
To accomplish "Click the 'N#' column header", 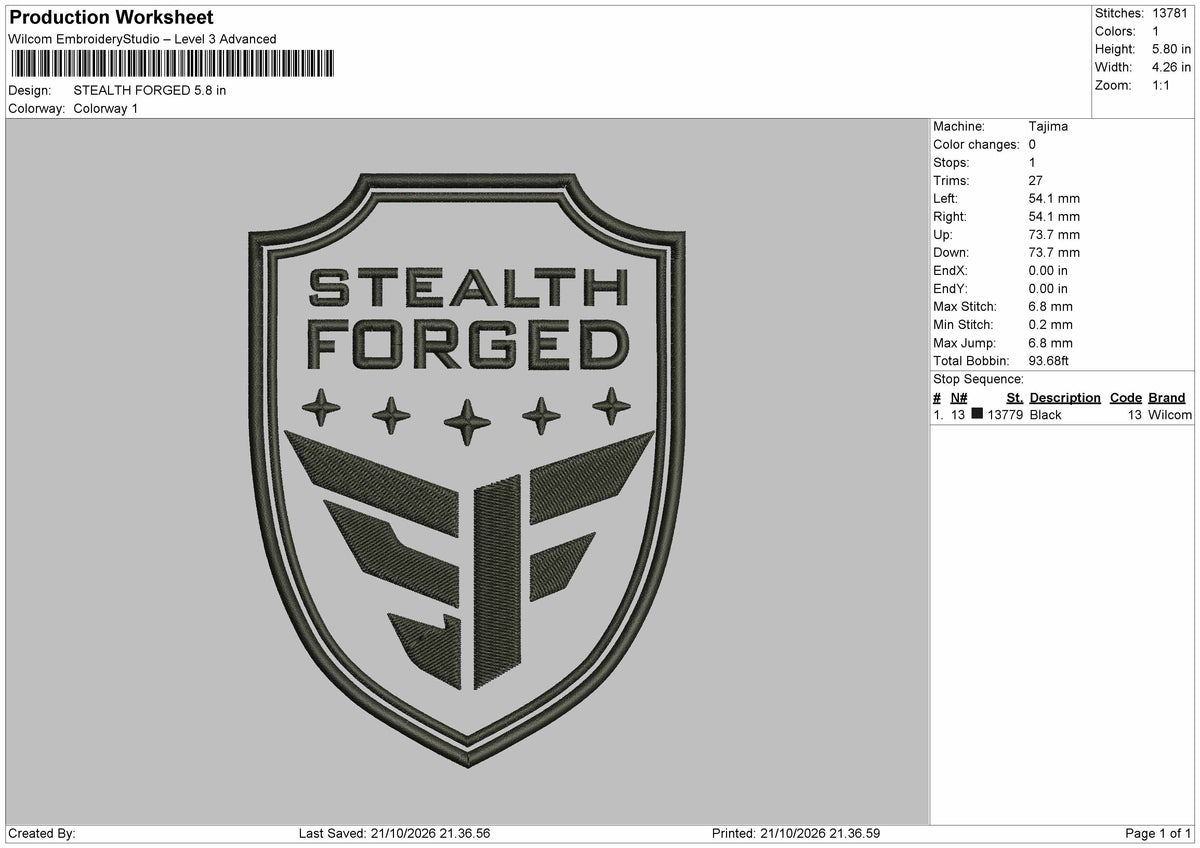I will (959, 397).
